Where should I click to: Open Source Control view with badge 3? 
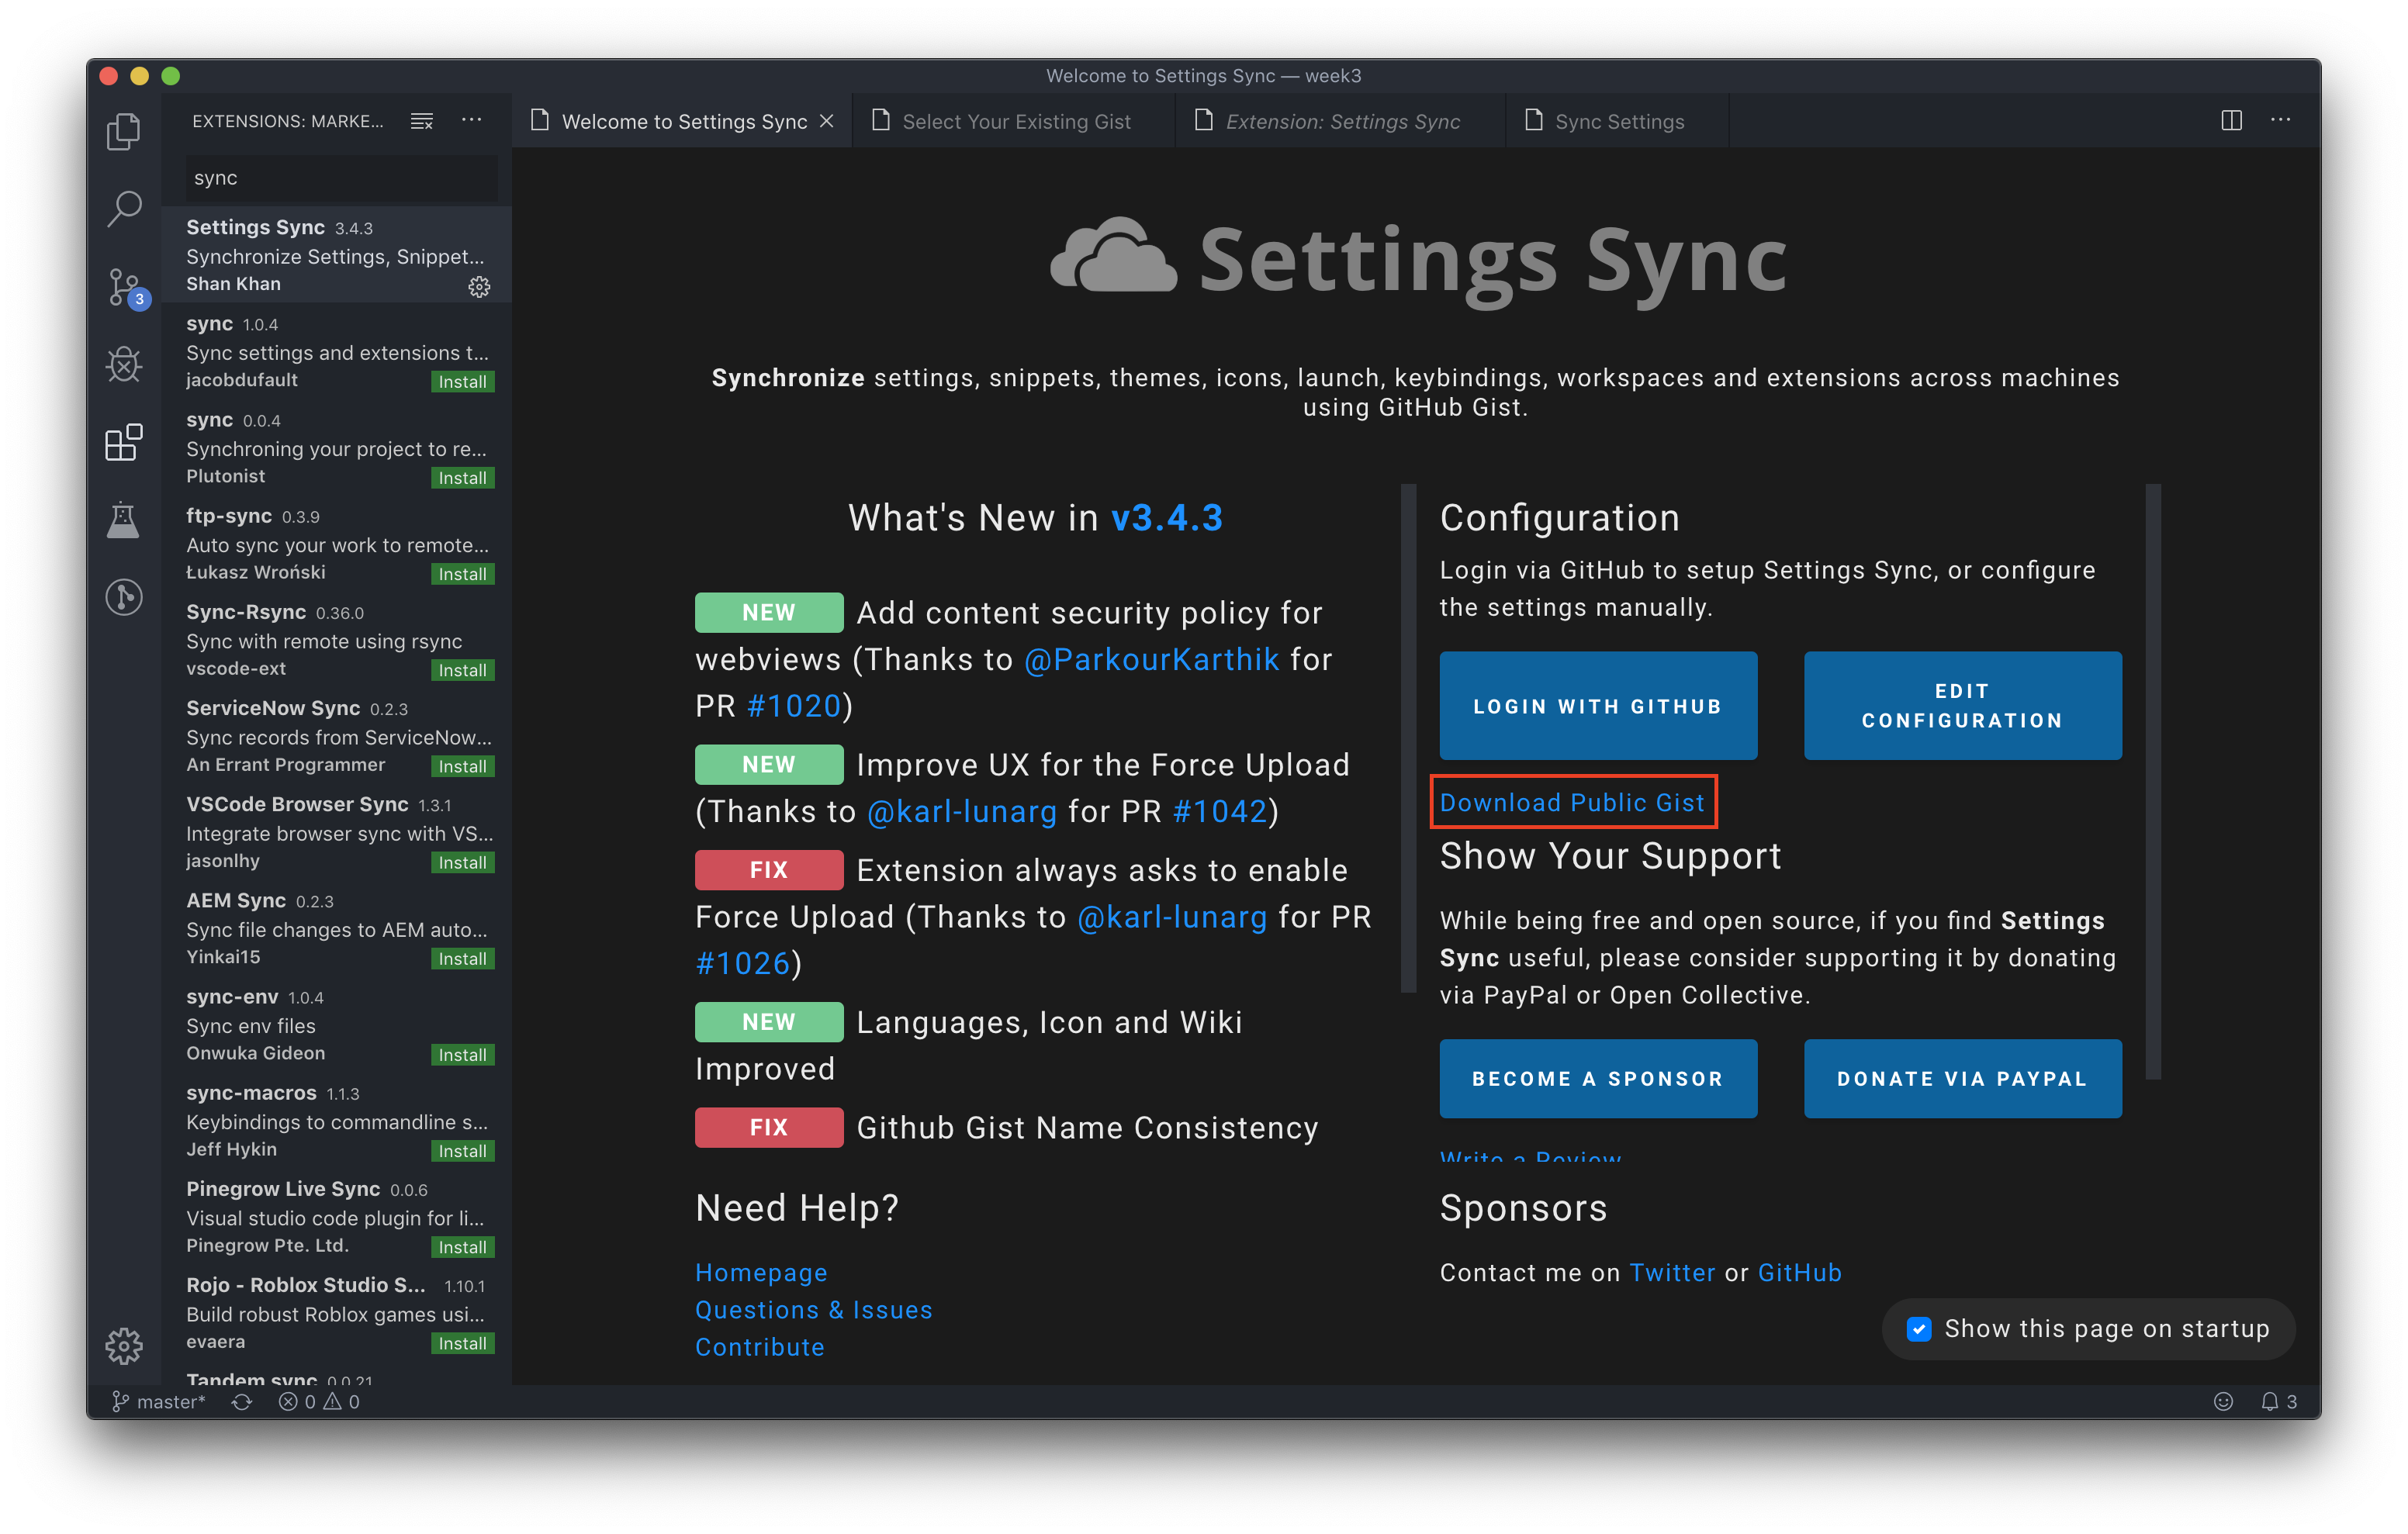click(124, 287)
